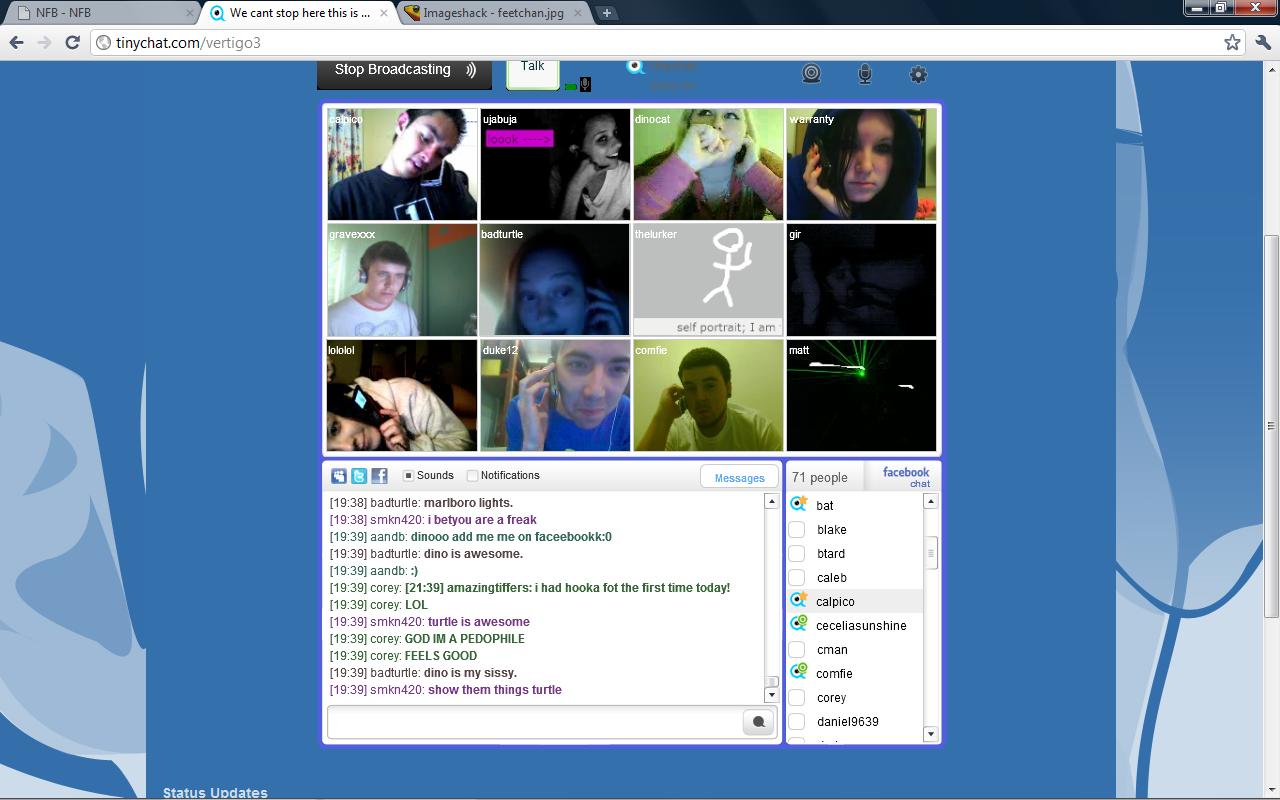Open the Messages button in chat panel
The height and width of the screenshot is (800, 1280).
click(739, 478)
